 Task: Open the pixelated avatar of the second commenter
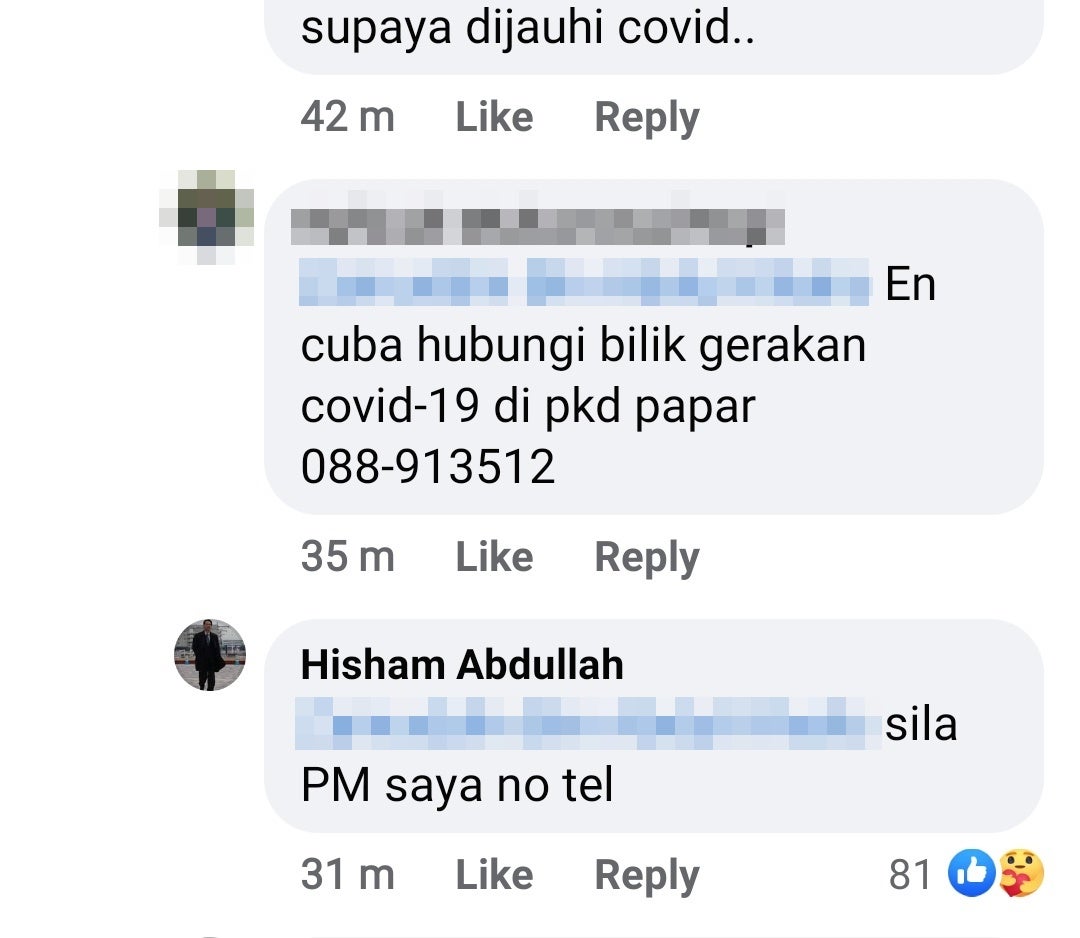point(207,216)
